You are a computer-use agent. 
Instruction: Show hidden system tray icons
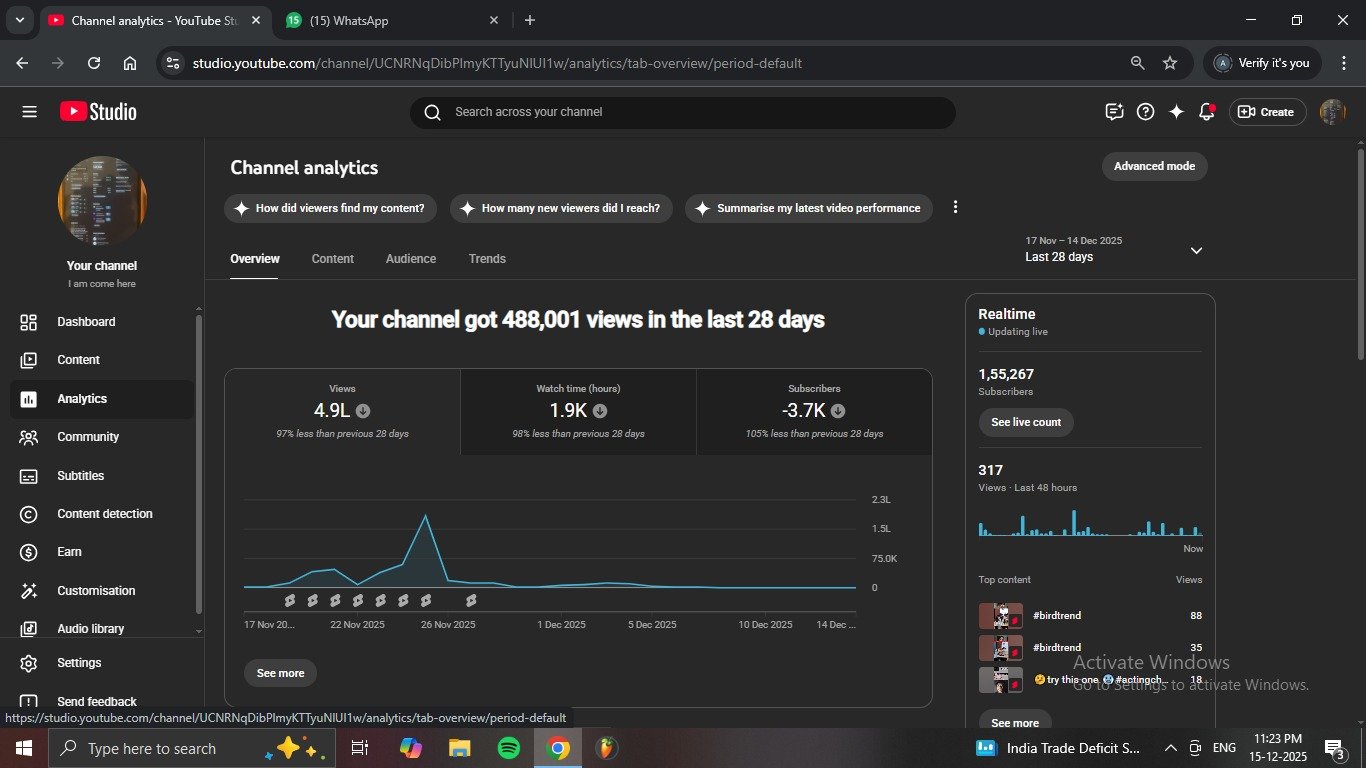pos(1170,748)
